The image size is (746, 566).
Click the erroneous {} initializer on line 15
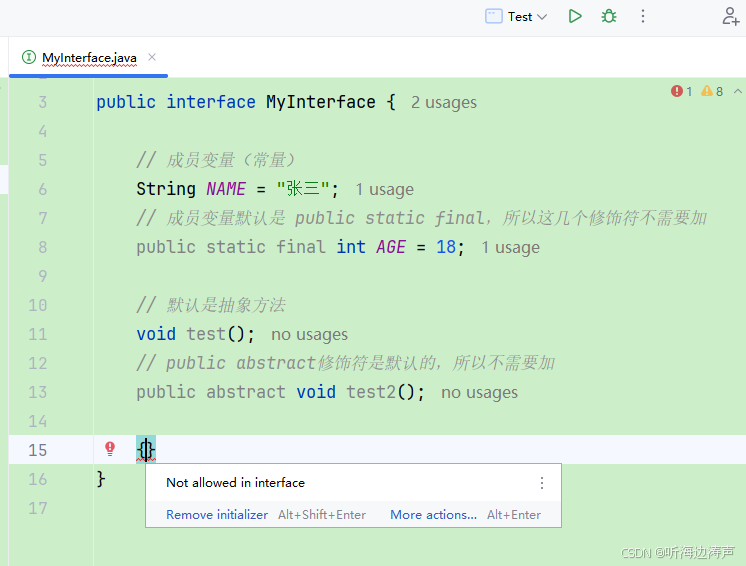tap(146, 449)
